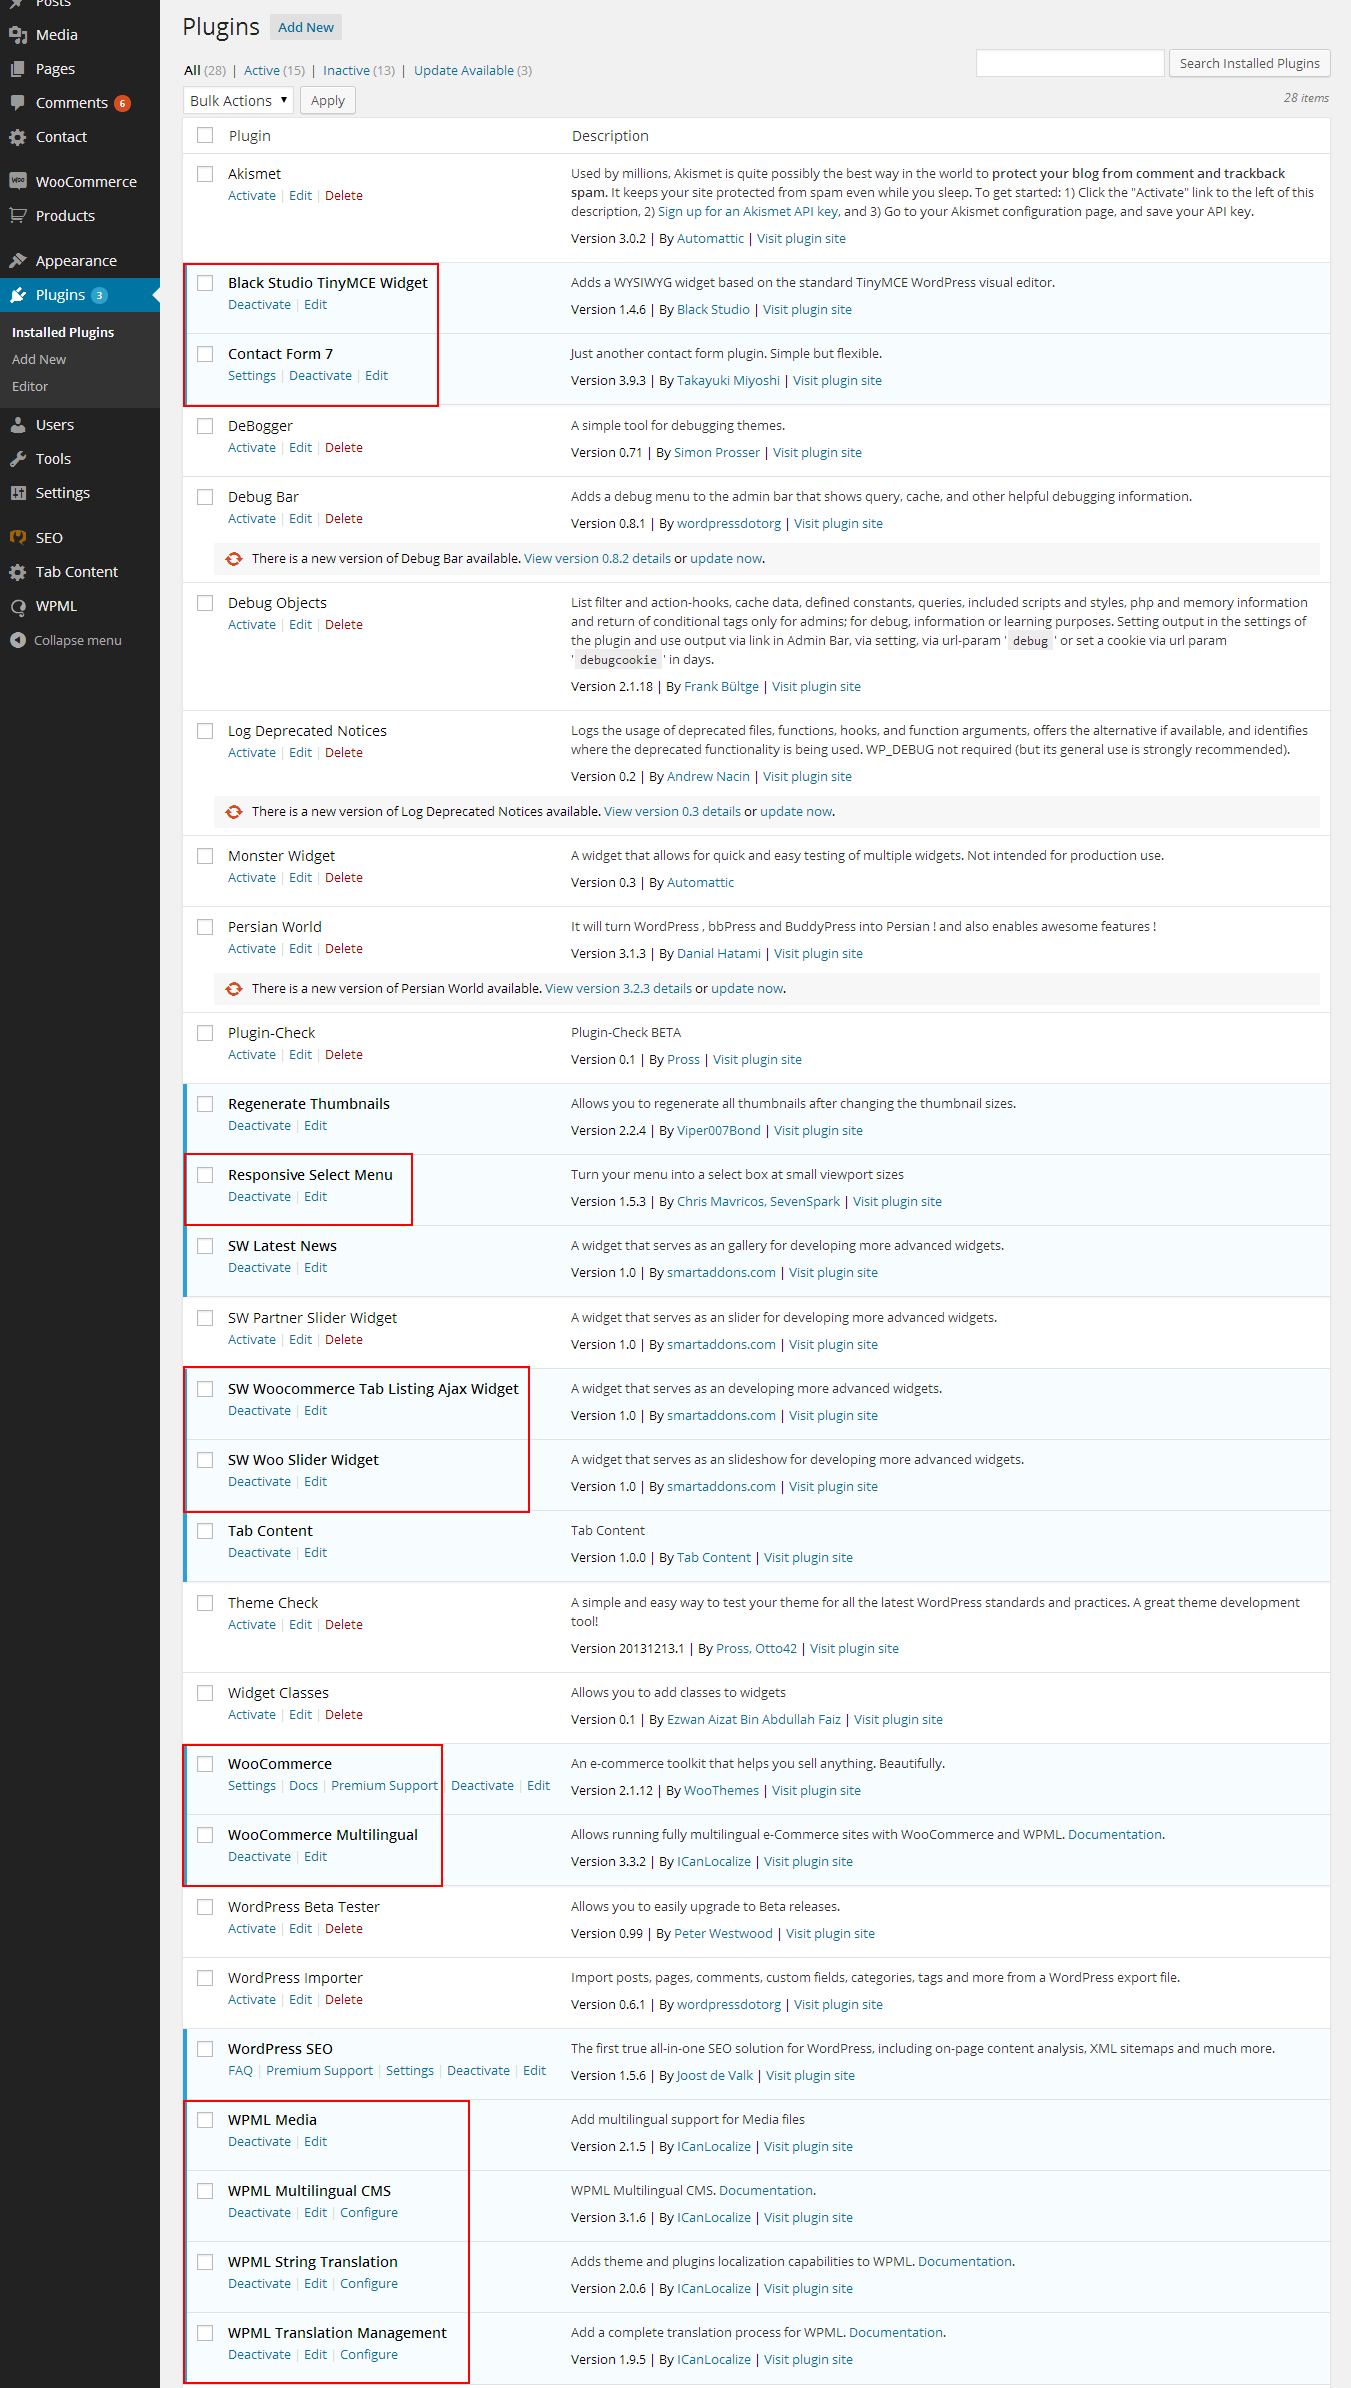The width and height of the screenshot is (1351, 2388).
Task: Click the Appearance paintbrush icon
Action: pos(18,260)
